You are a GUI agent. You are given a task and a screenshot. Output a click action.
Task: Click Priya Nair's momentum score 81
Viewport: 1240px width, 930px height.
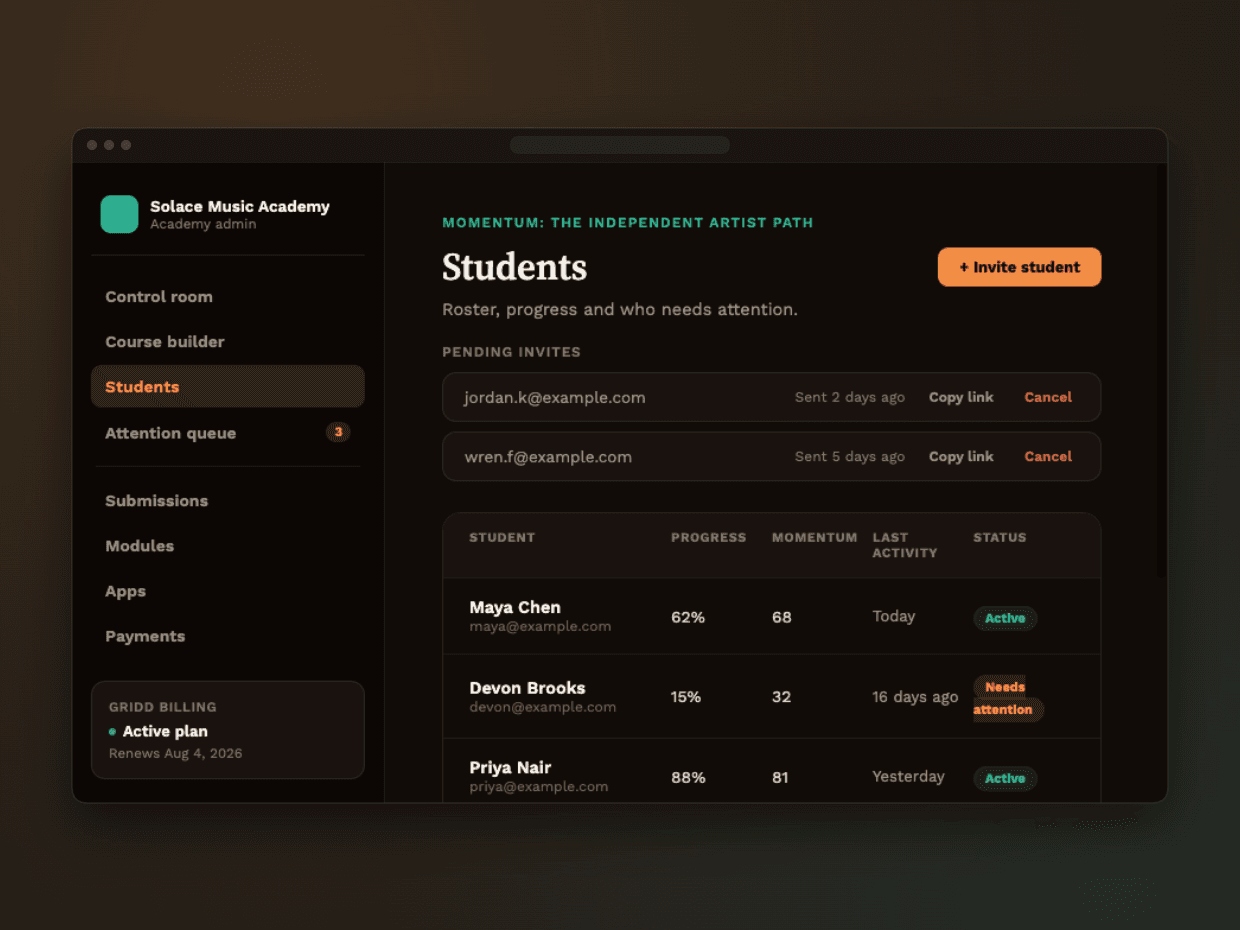coord(782,777)
